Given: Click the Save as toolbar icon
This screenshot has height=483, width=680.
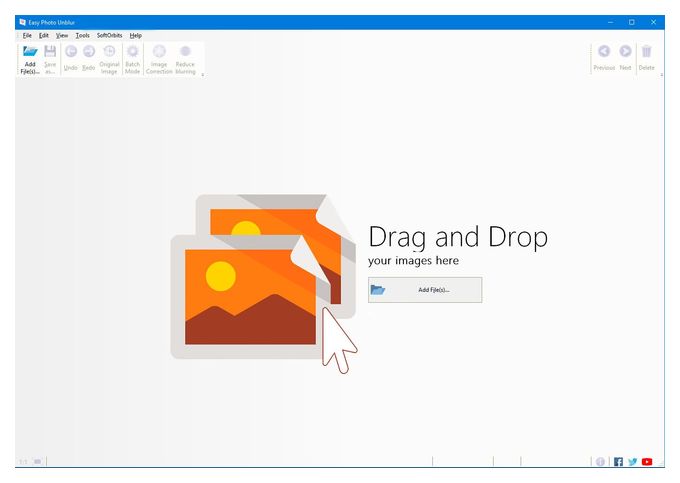Looking at the screenshot, I should 50,59.
